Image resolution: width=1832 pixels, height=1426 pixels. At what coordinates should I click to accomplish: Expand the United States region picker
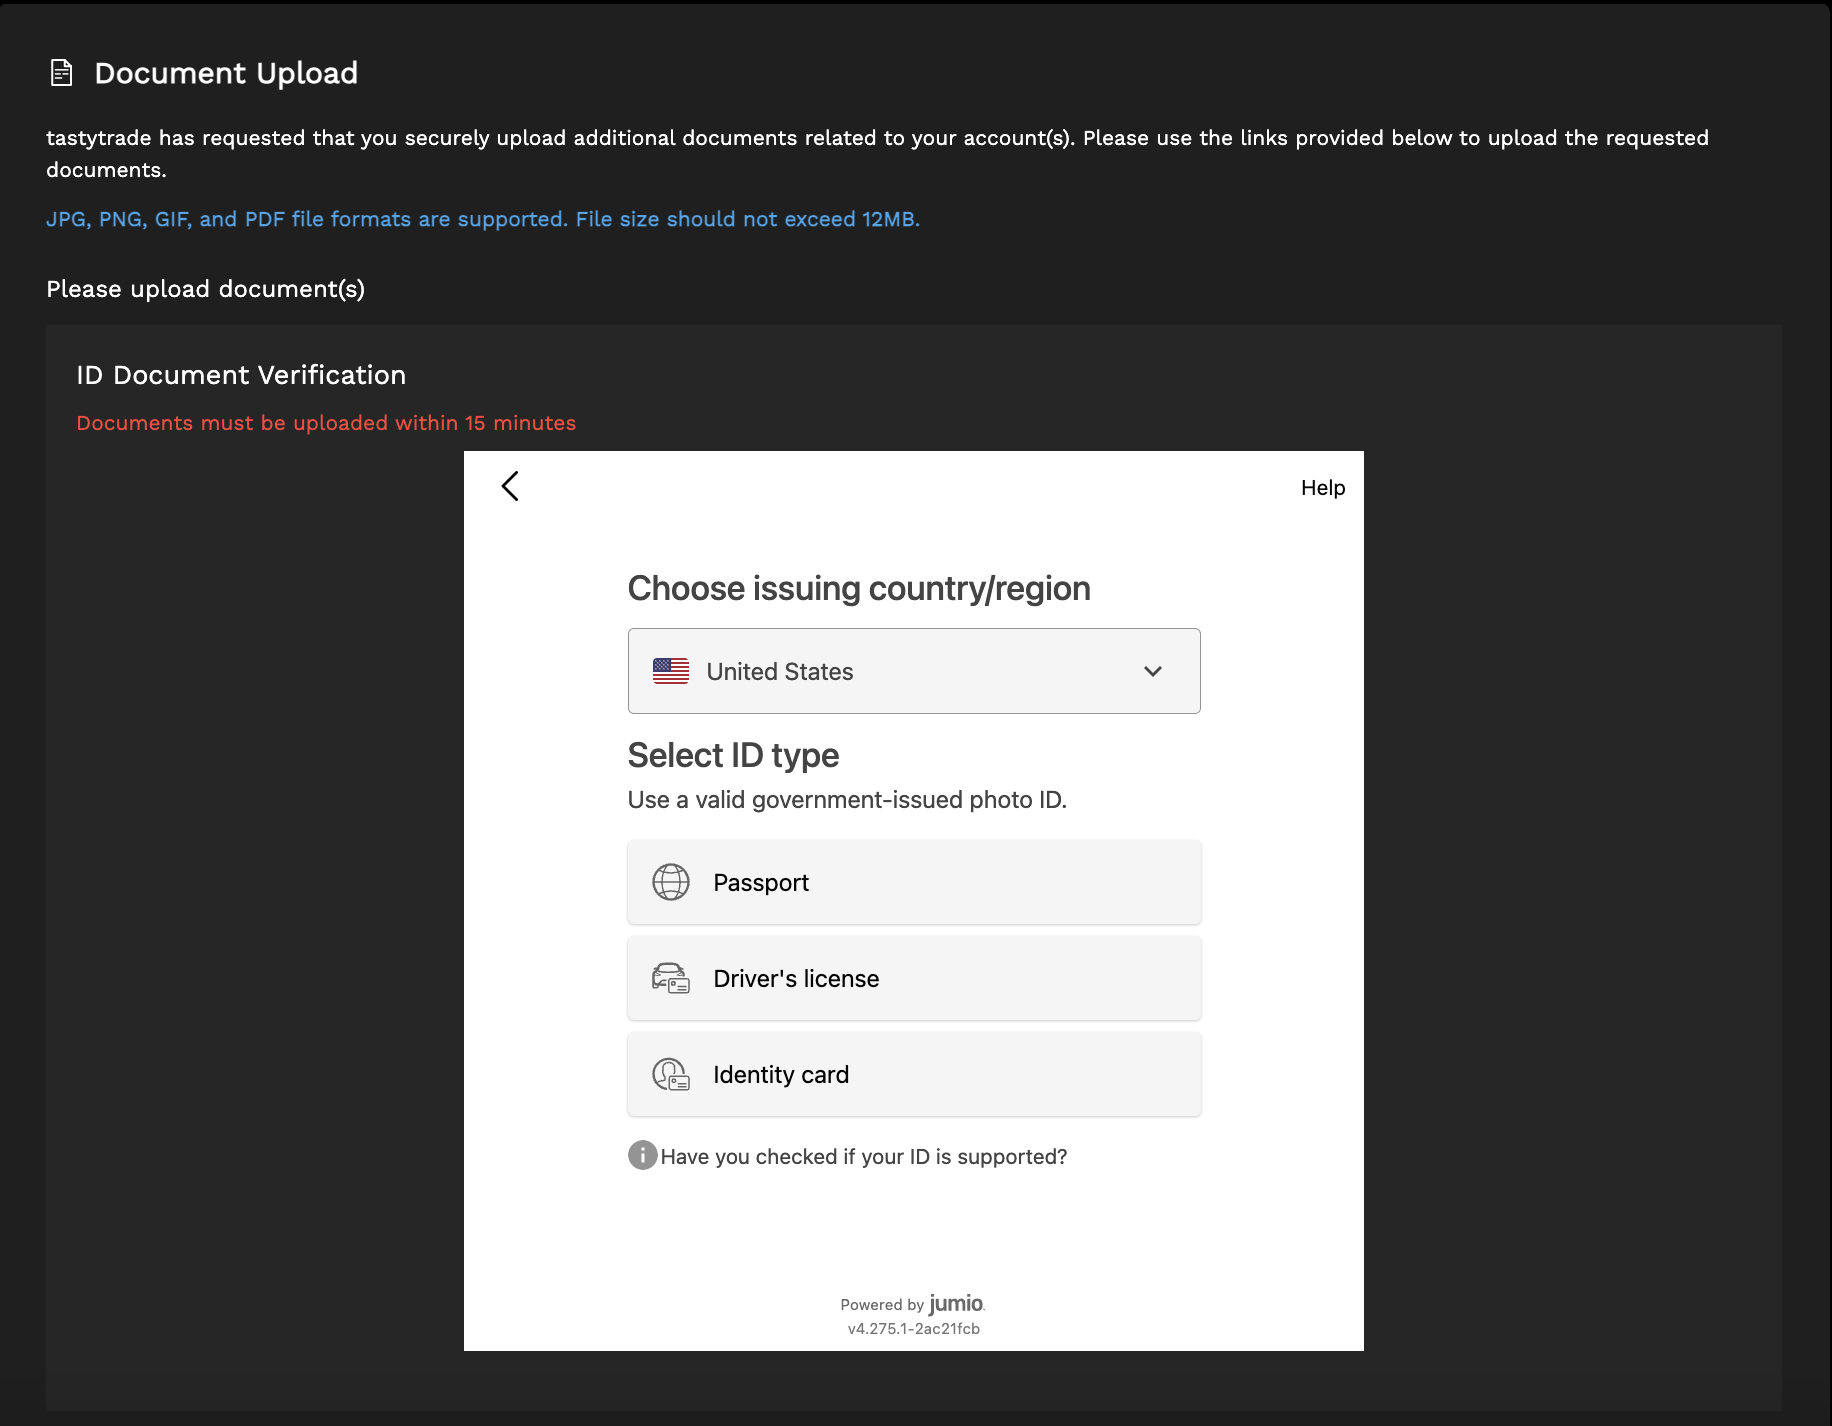tap(913, 671)
